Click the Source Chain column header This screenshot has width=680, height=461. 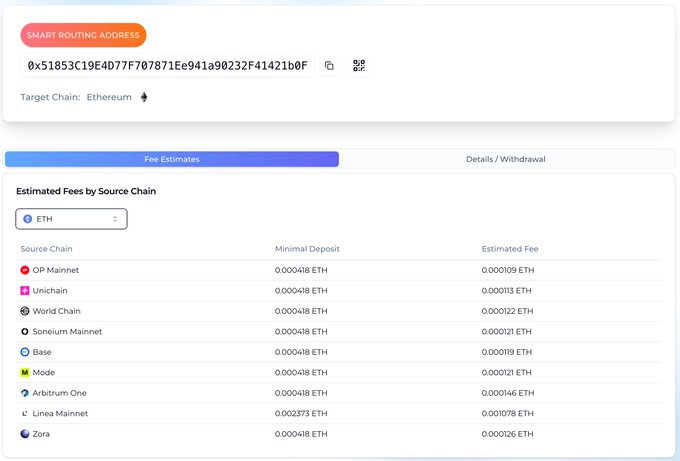[x=46, y=249]
